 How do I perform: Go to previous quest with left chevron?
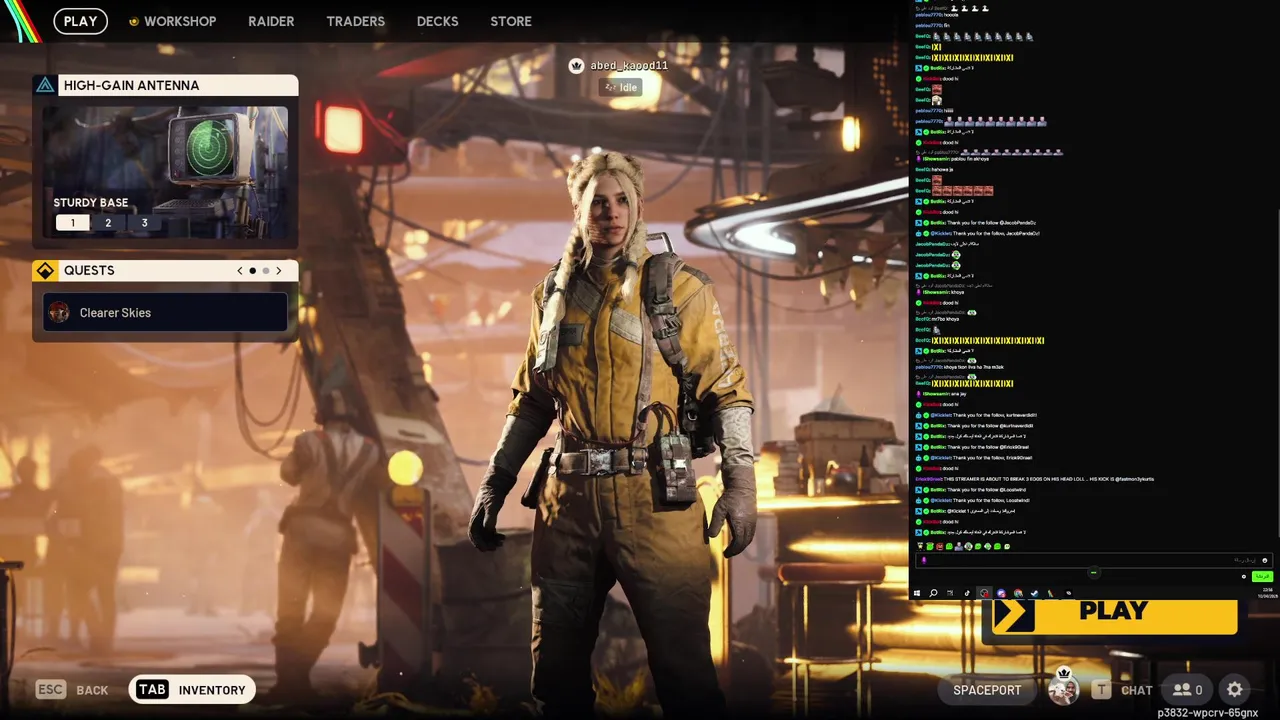[239, 271]
